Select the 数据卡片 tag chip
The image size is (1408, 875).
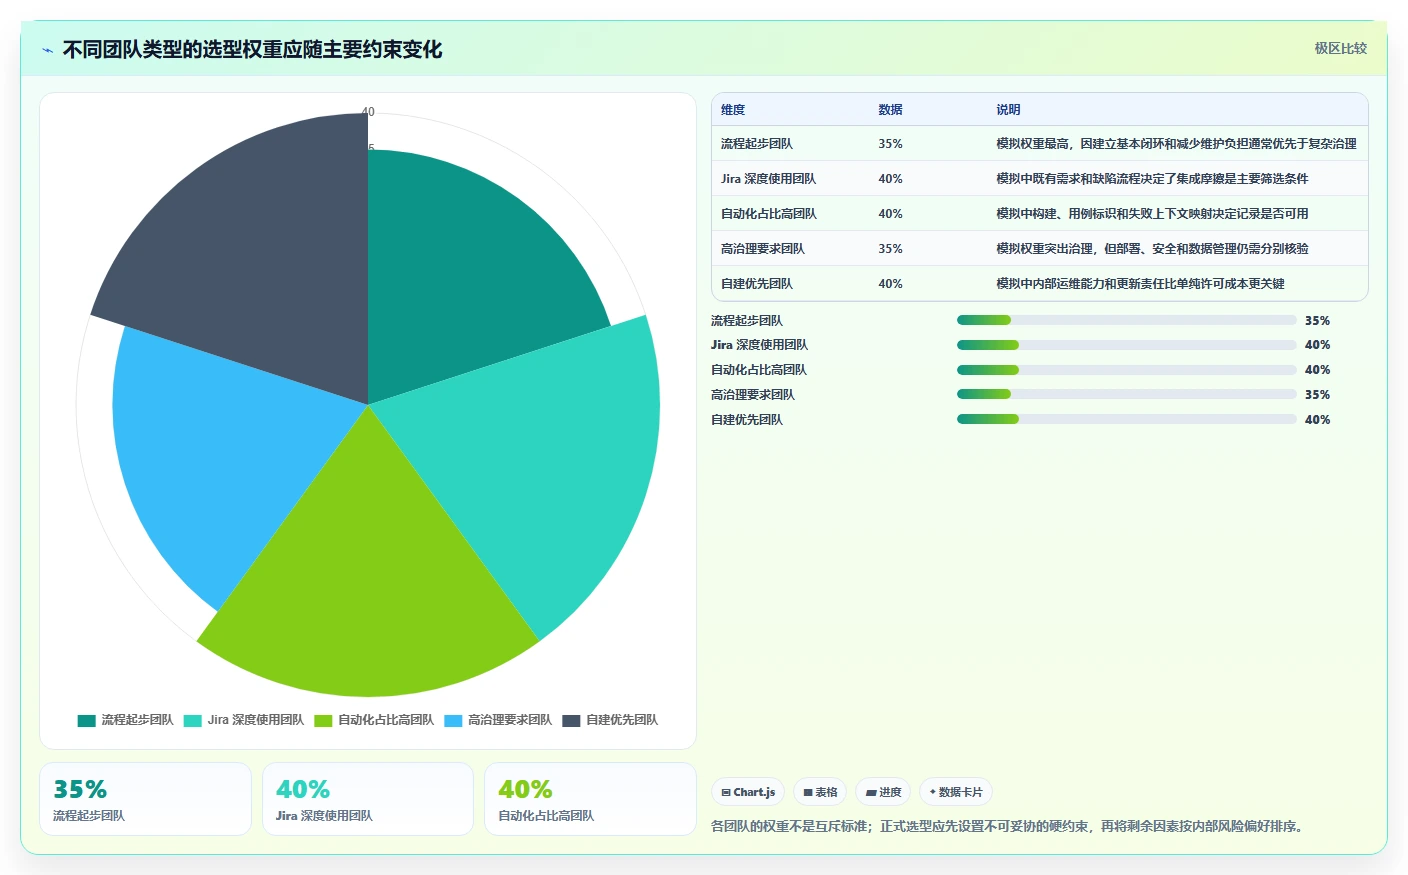click(x=956, y=792)
